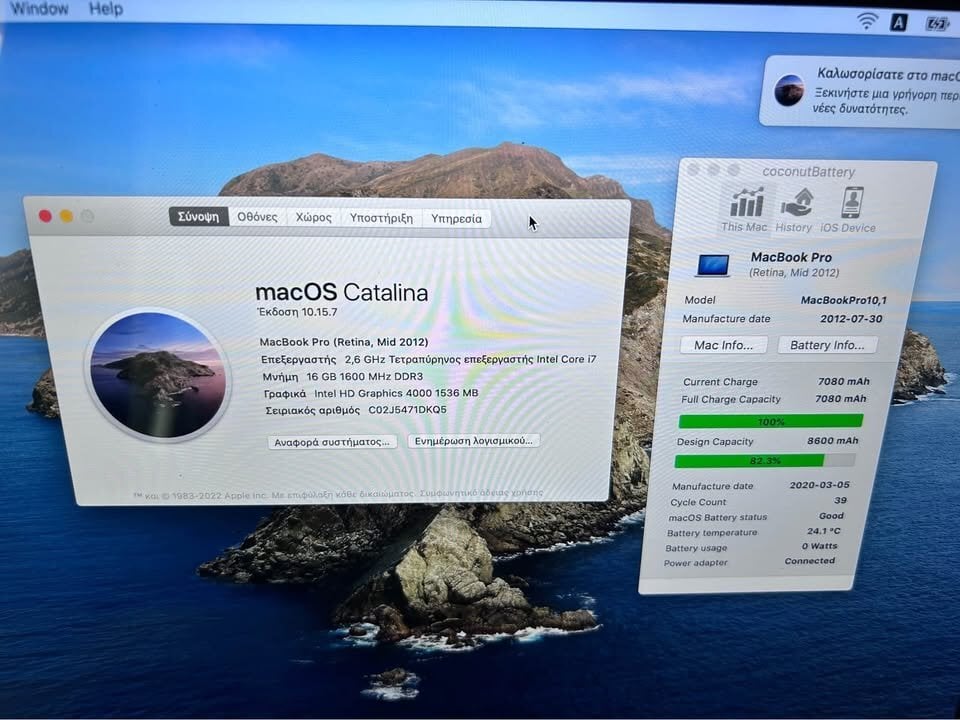Open iOS Device view in coconutBattery
960x720 pixels.
tap(849, 210)
